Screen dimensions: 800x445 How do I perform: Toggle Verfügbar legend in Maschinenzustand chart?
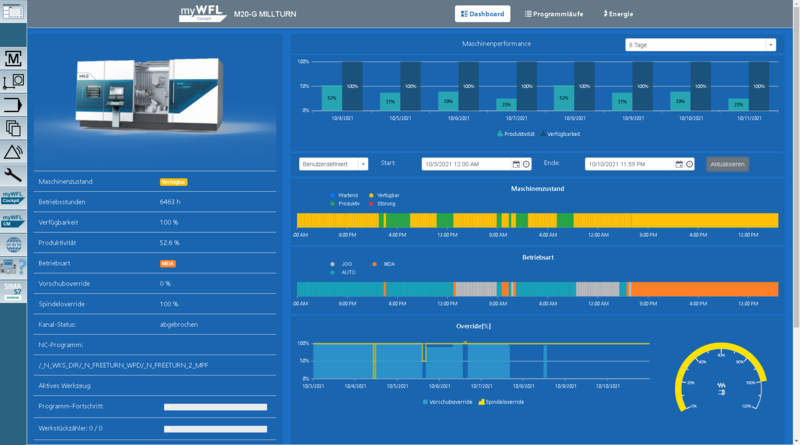[384, 195]
